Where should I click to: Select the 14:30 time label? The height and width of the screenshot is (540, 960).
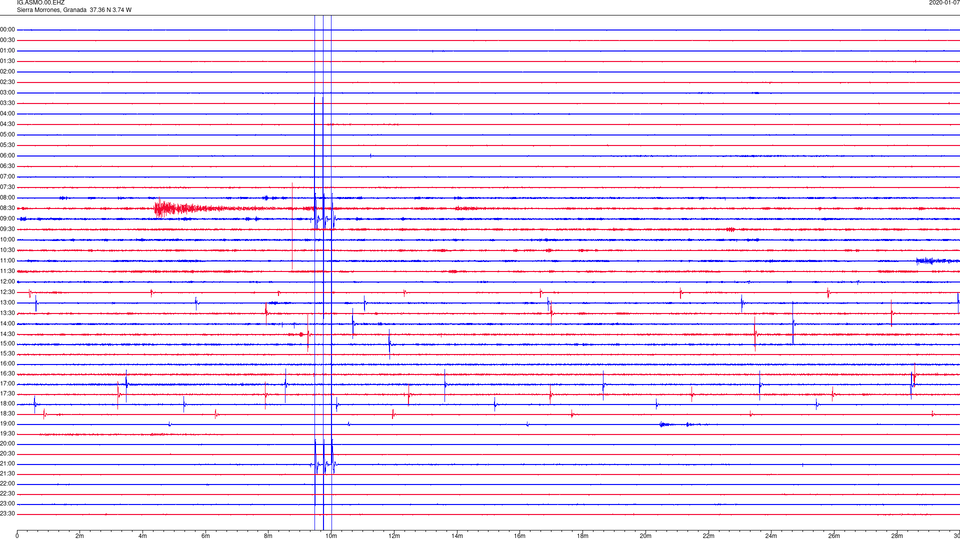coord(7,334)
